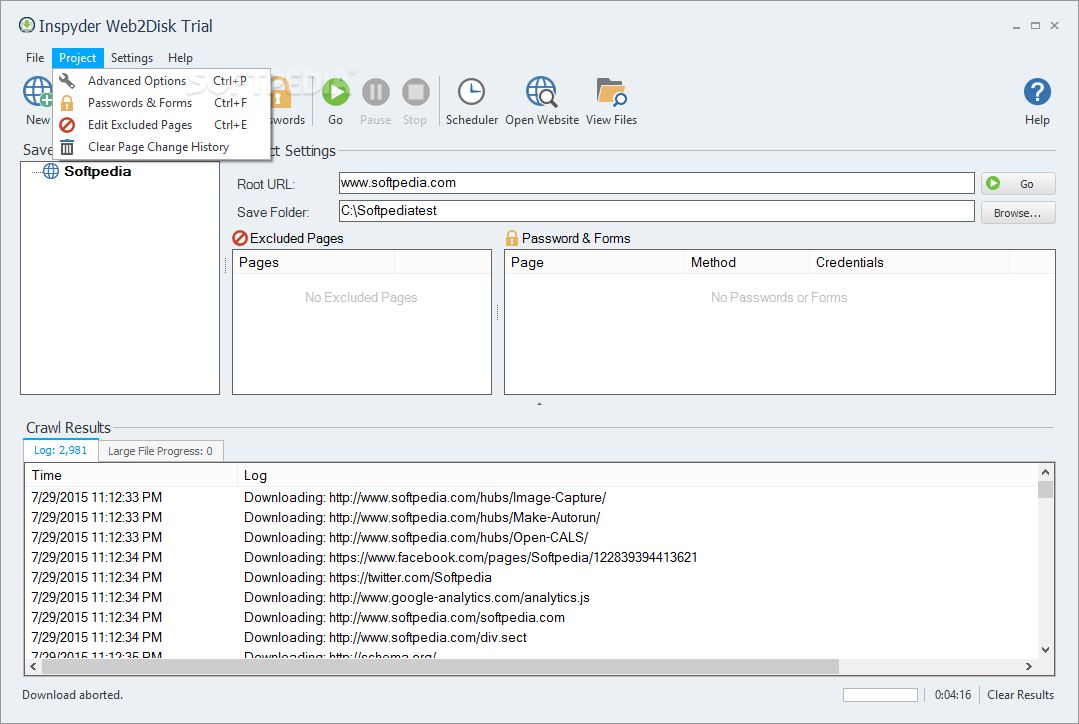Open the Help menu in menu bar
Screen dimensions: 1079x724
(180, 58)
